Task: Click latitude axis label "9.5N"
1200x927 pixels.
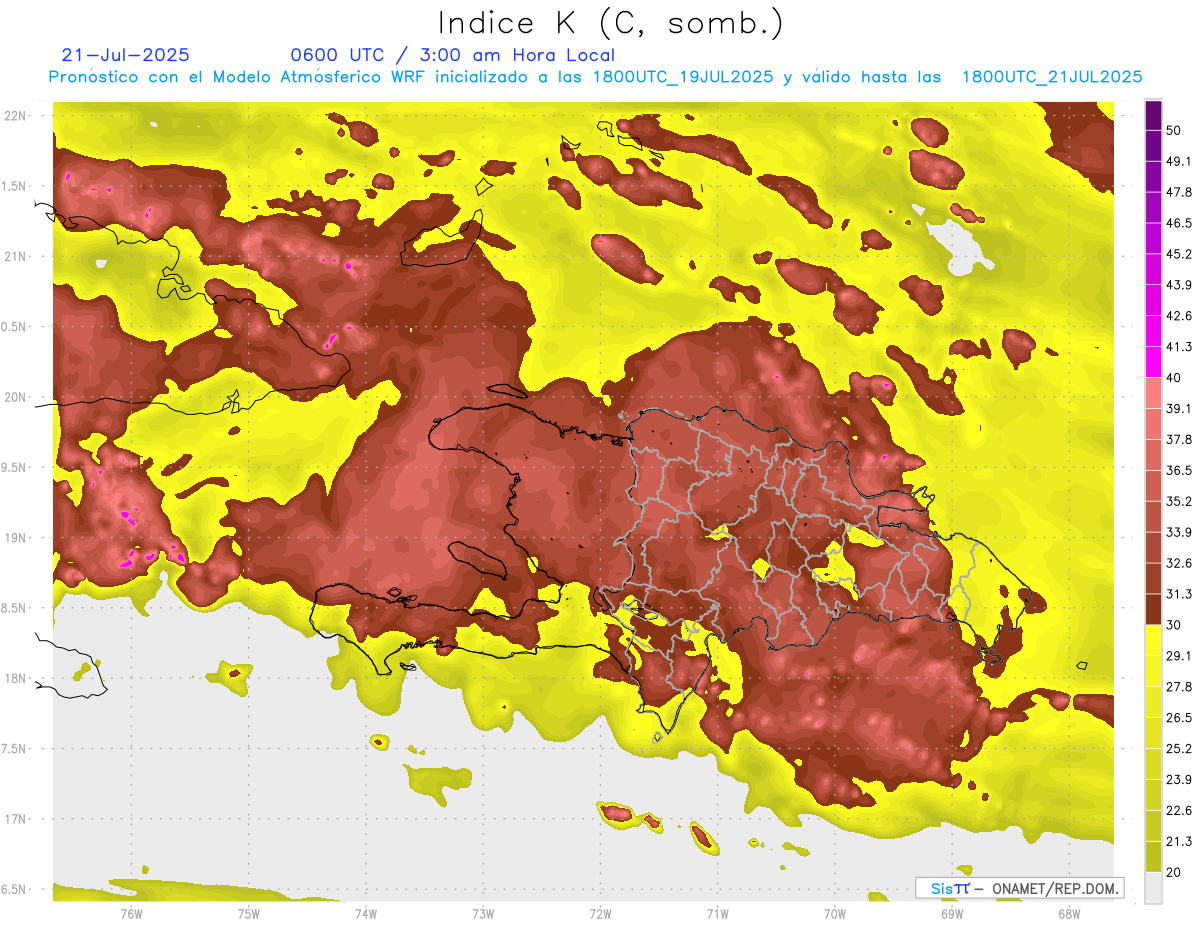Action: (15, 468)
